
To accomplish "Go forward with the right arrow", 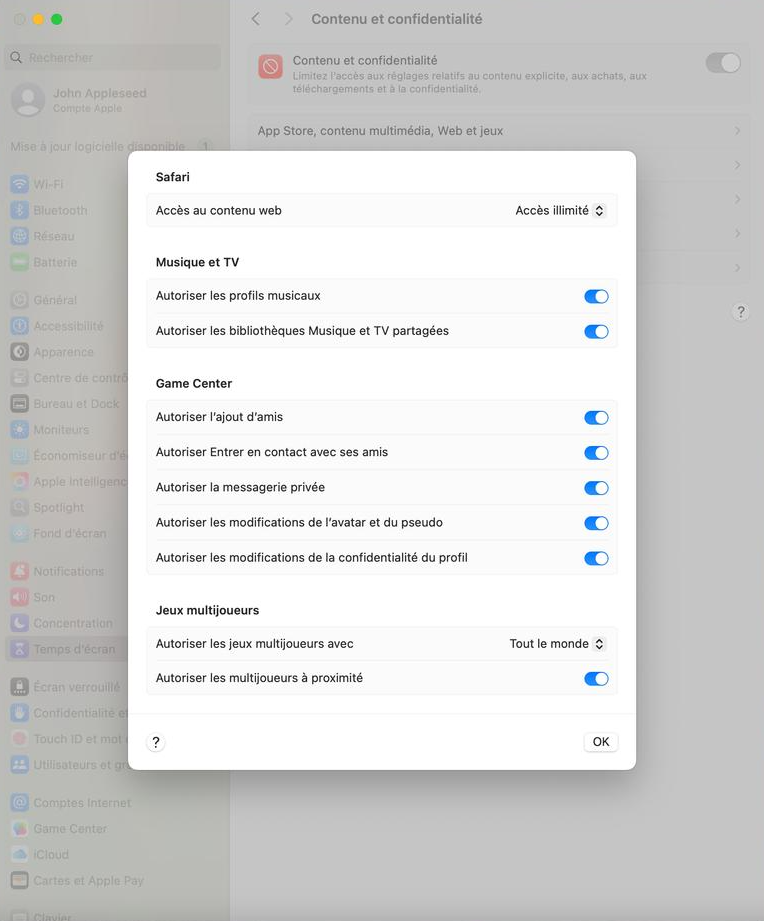I will [288, 19].
